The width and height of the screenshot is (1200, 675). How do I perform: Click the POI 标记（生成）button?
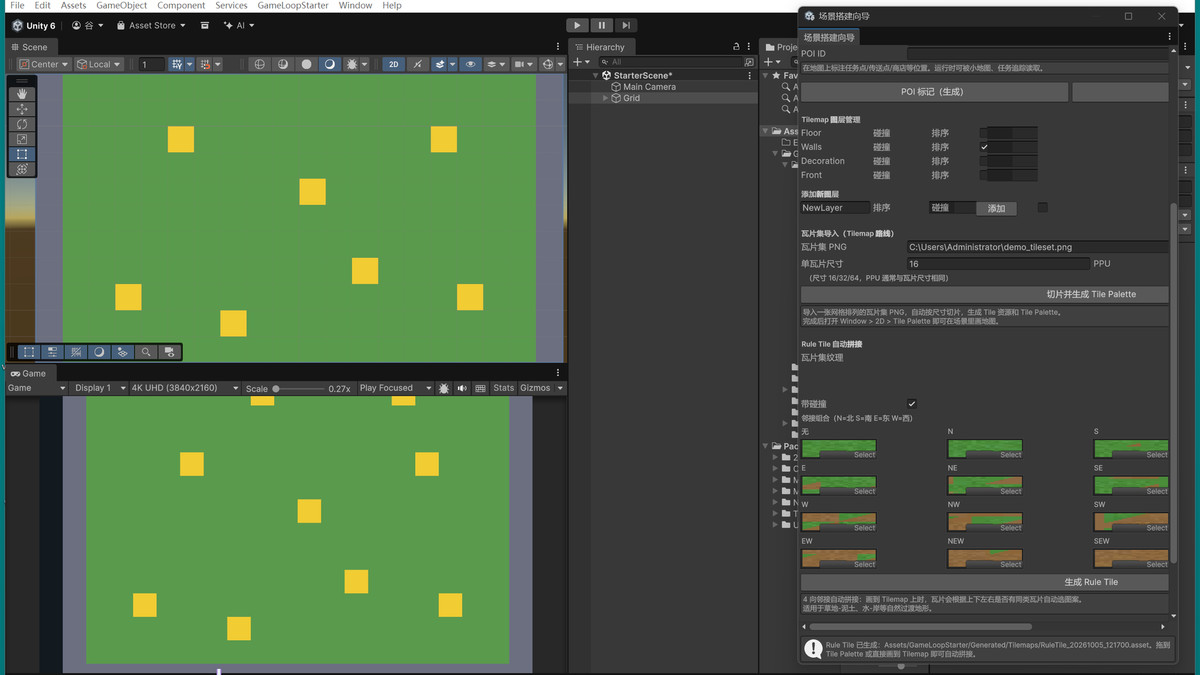pyautogui.click(x=935, y=92)
